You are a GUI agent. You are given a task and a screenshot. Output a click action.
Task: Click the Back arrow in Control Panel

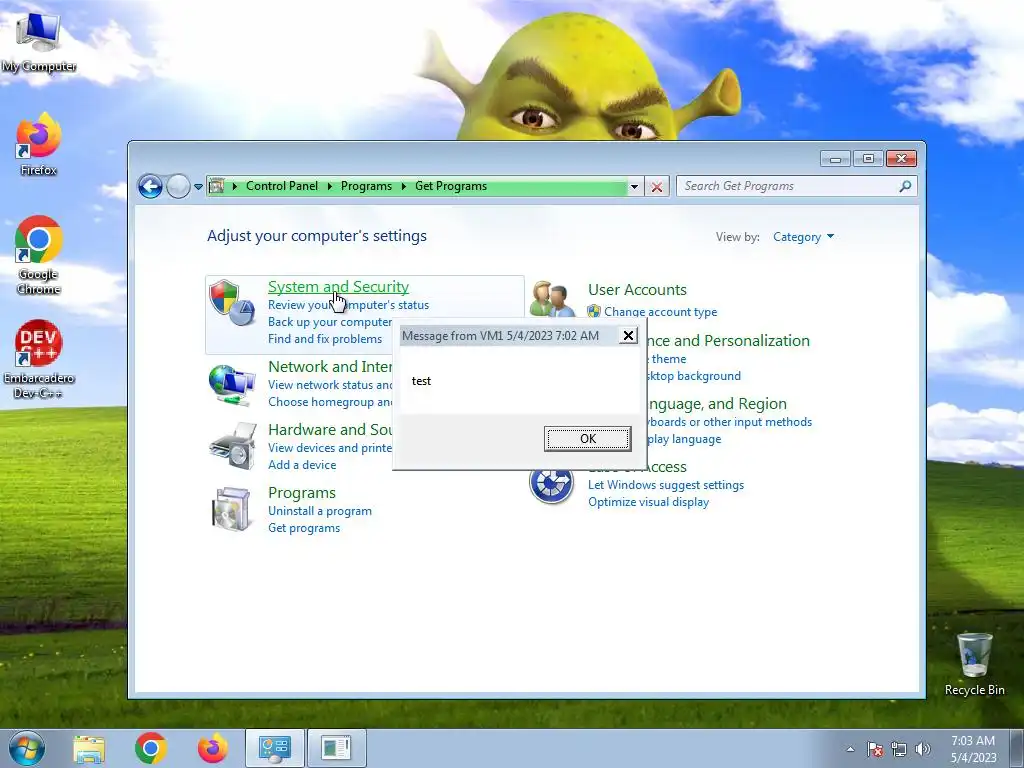(x=150, y=187)
